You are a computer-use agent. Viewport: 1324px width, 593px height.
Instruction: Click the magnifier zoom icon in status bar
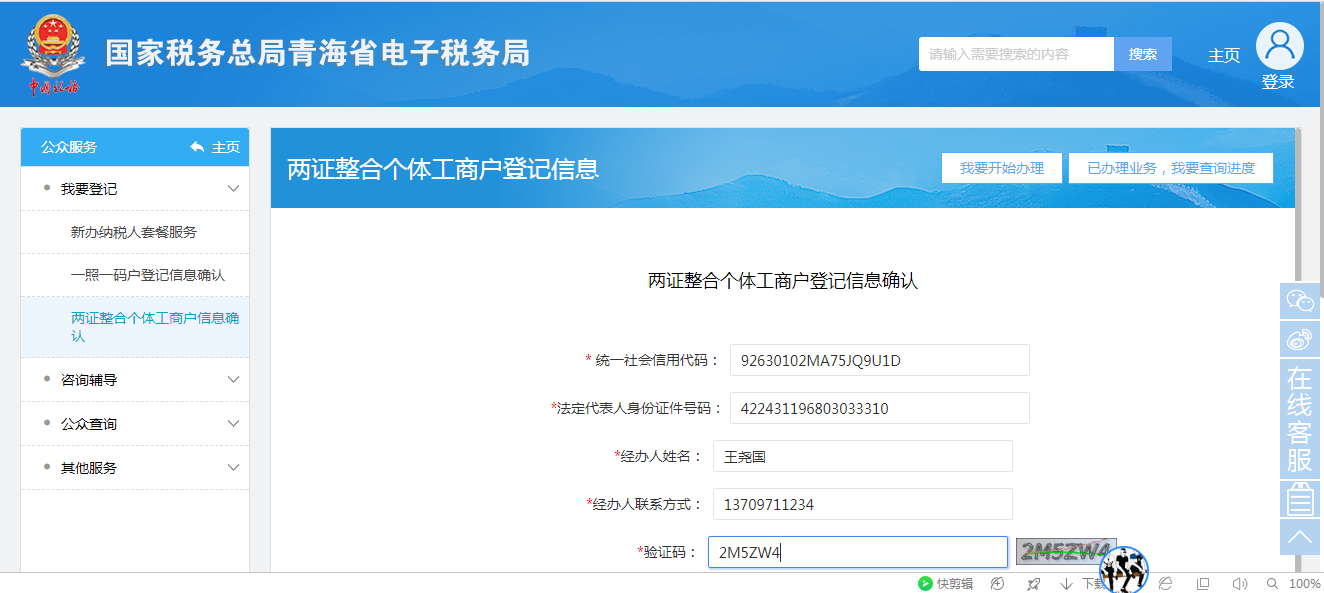click(x=1272, y=584)
